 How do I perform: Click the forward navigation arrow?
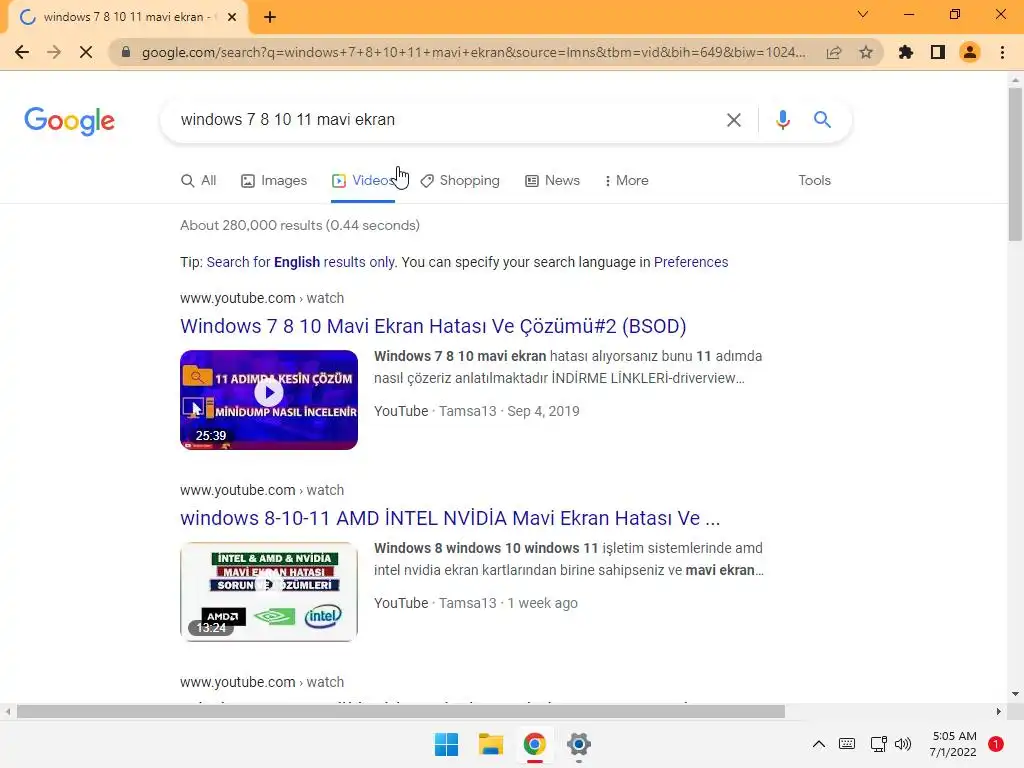tap(54, 52)
